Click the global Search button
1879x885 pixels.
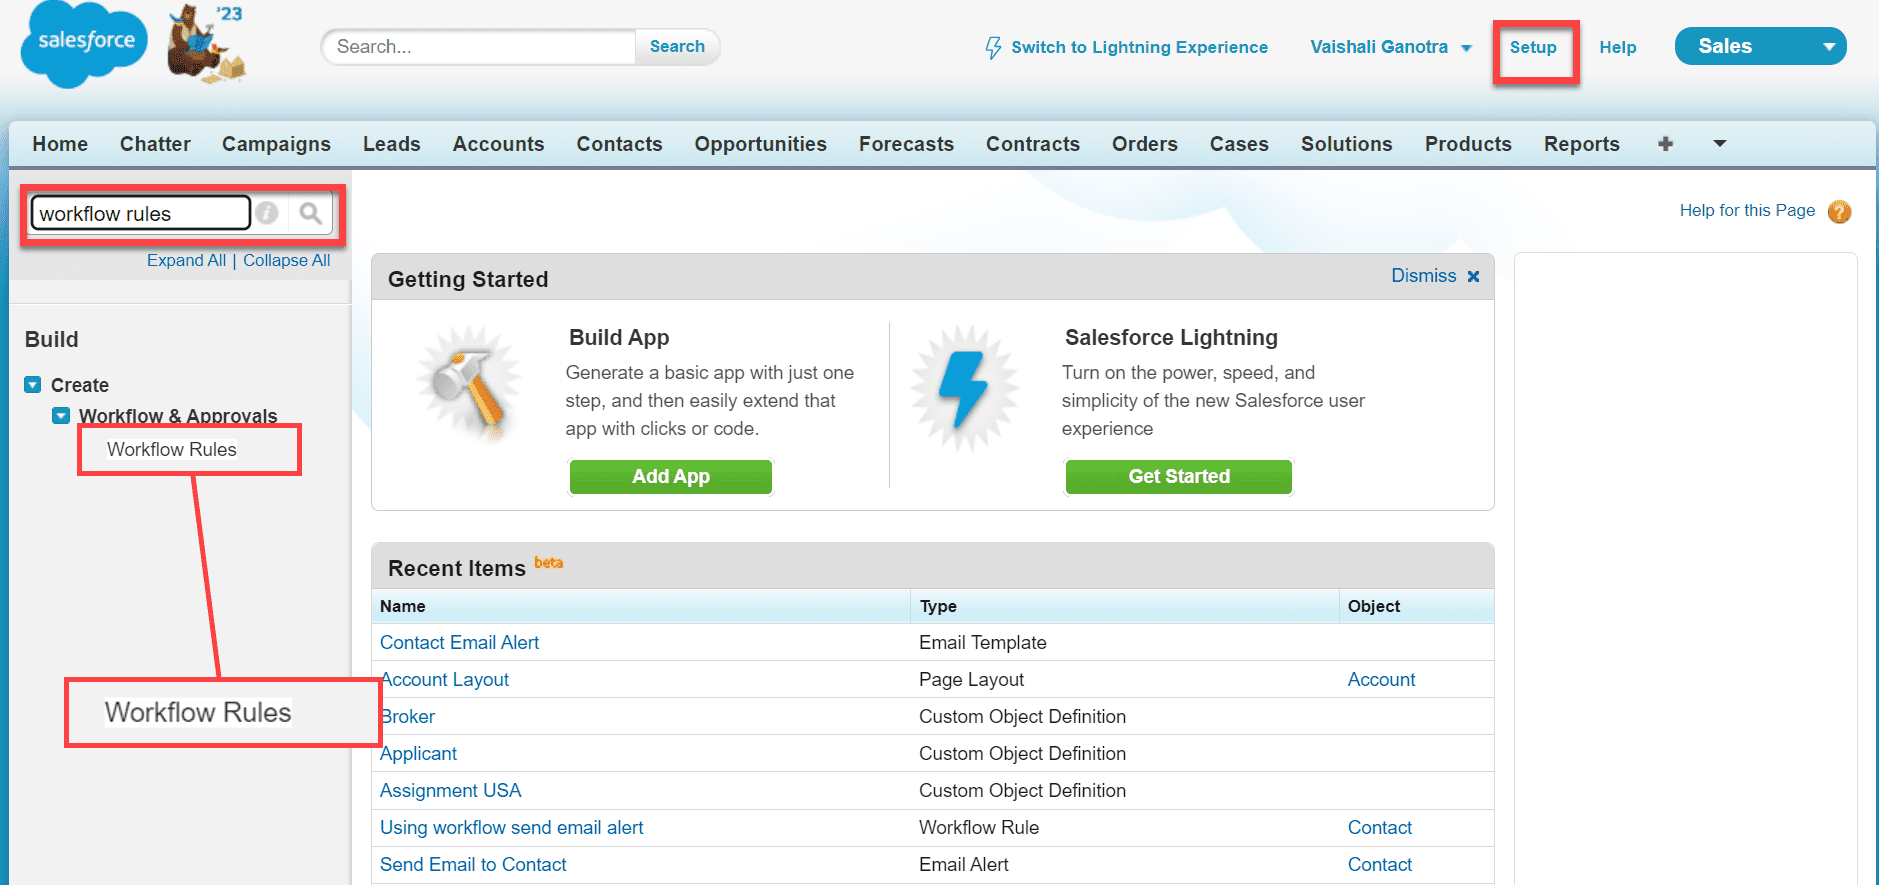pos(677,46)
